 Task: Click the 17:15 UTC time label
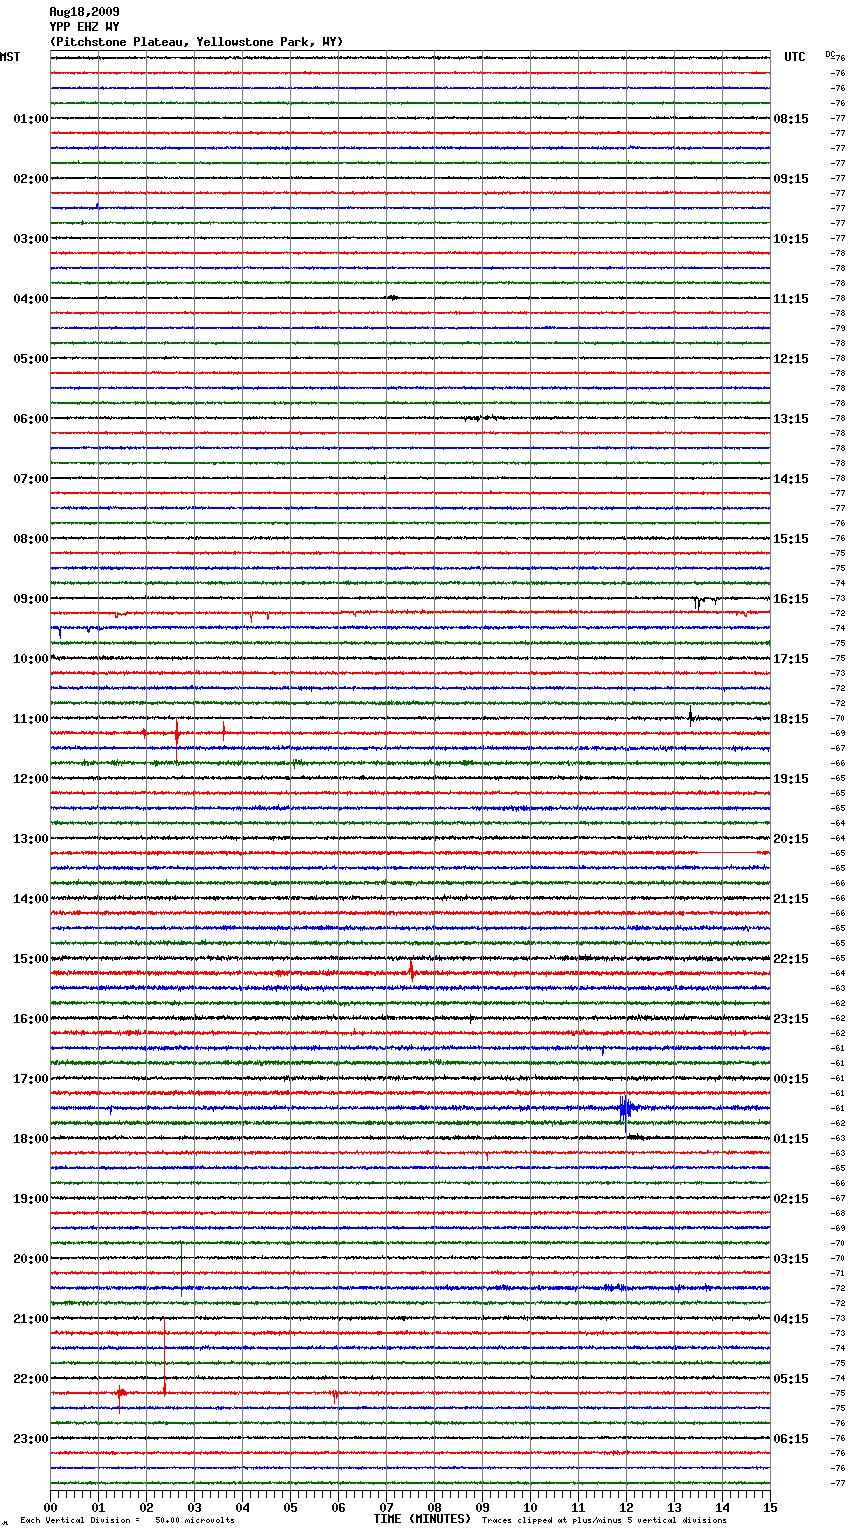click(791, 659)
